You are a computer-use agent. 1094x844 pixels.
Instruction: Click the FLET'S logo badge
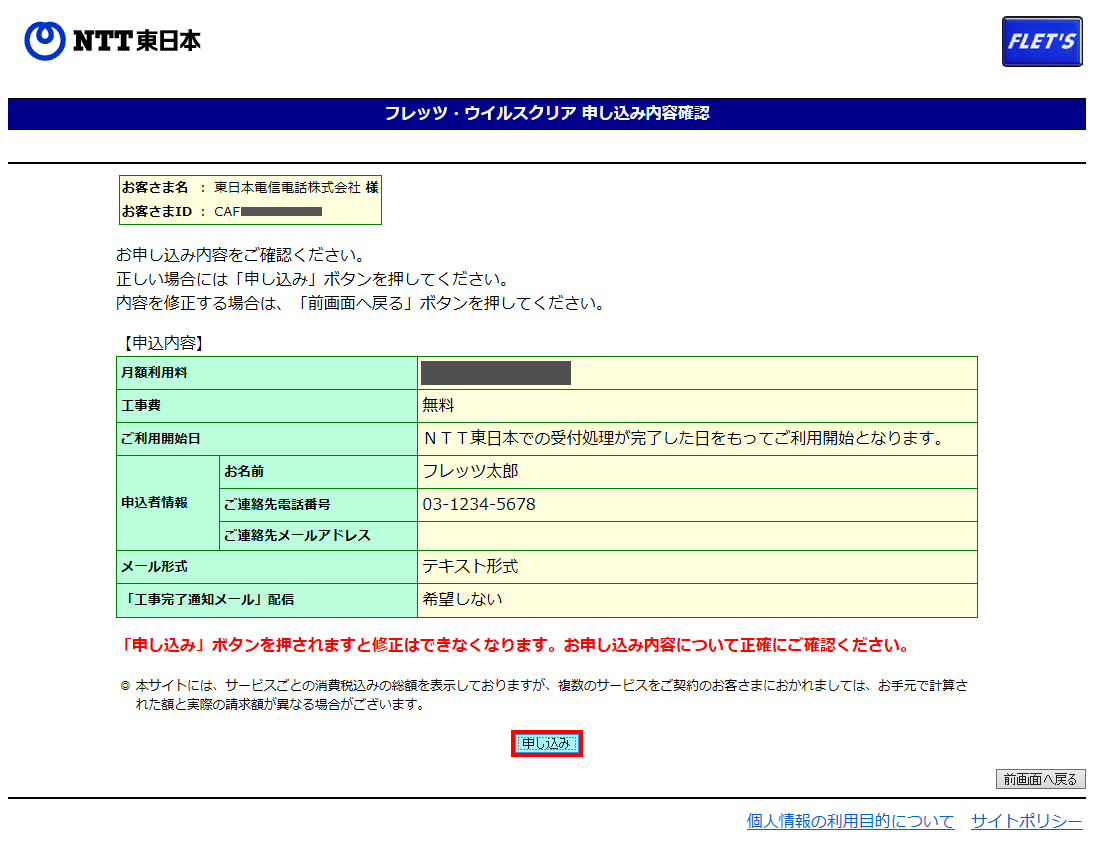1041,42
